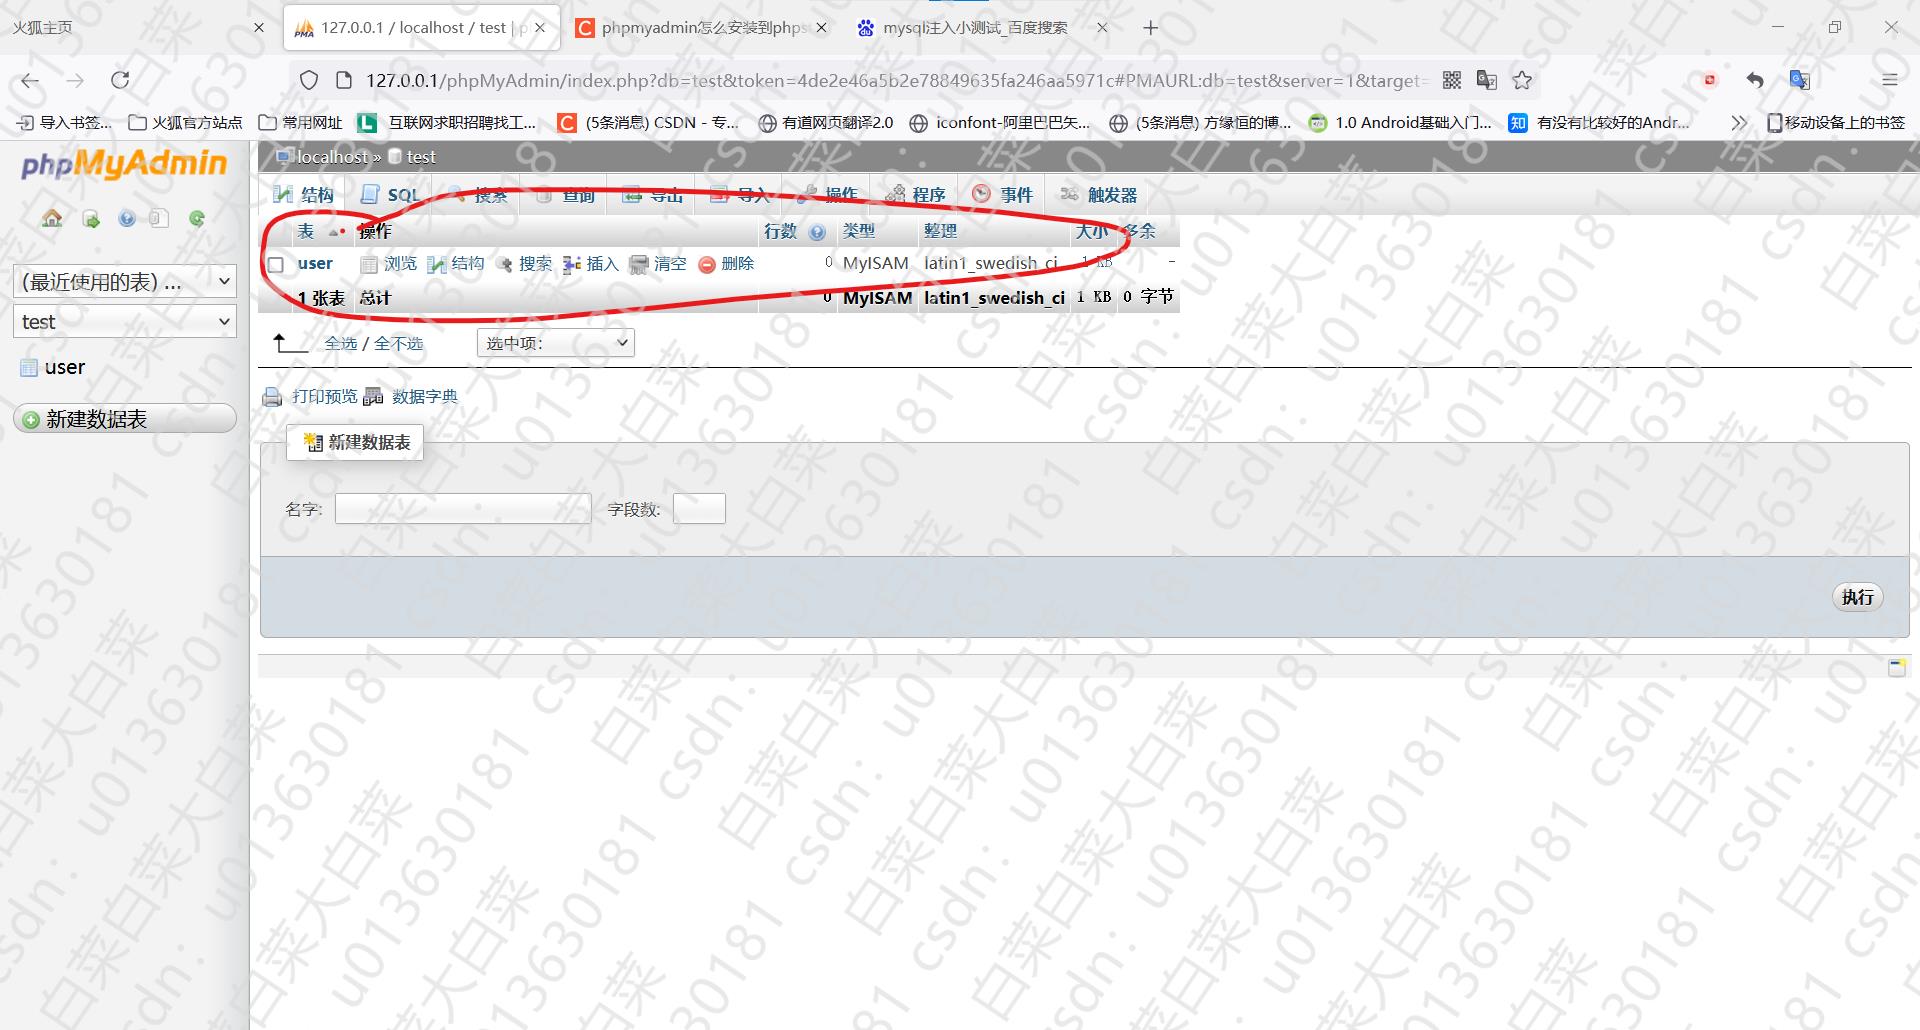Show more bookmarks with the chevron overflow

pyautogui.click(x=1739, y=122)
